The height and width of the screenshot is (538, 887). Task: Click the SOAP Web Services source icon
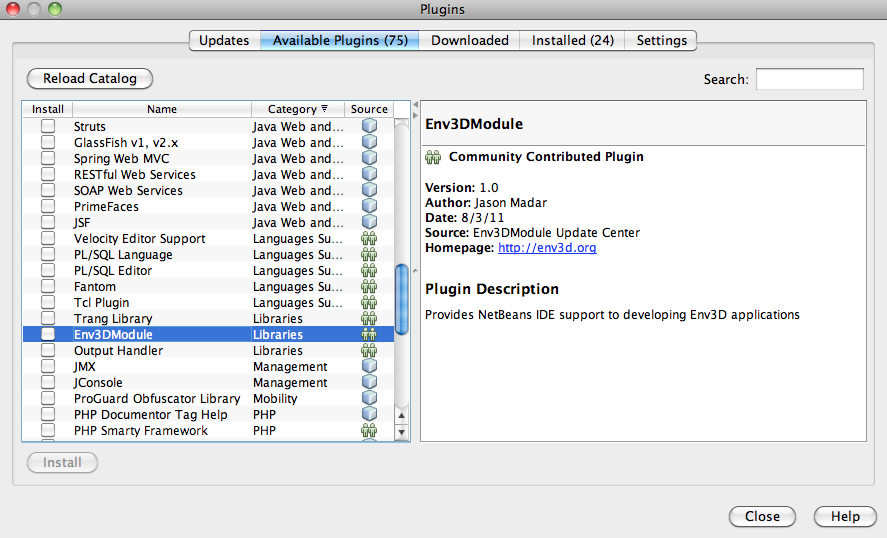coord(369,190)
